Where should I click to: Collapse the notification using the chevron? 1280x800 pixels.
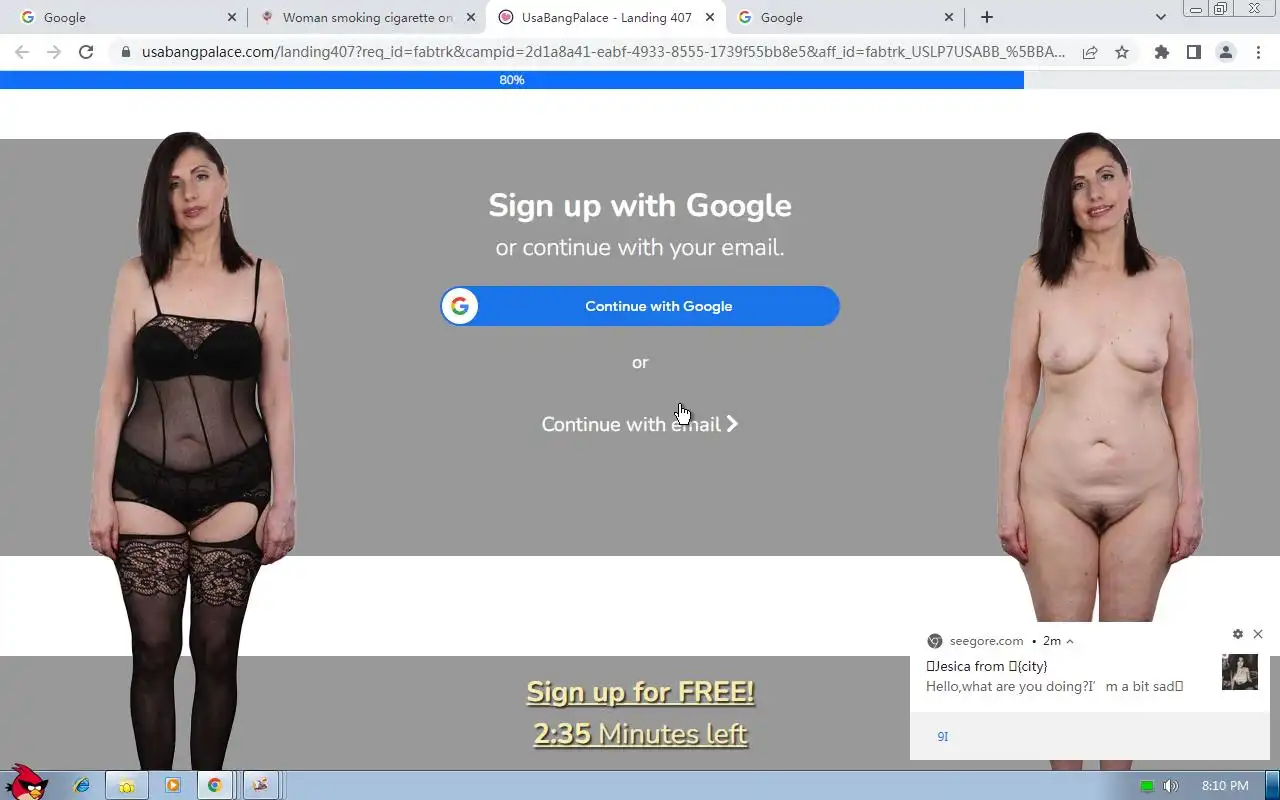click(x=1070, y=641)
